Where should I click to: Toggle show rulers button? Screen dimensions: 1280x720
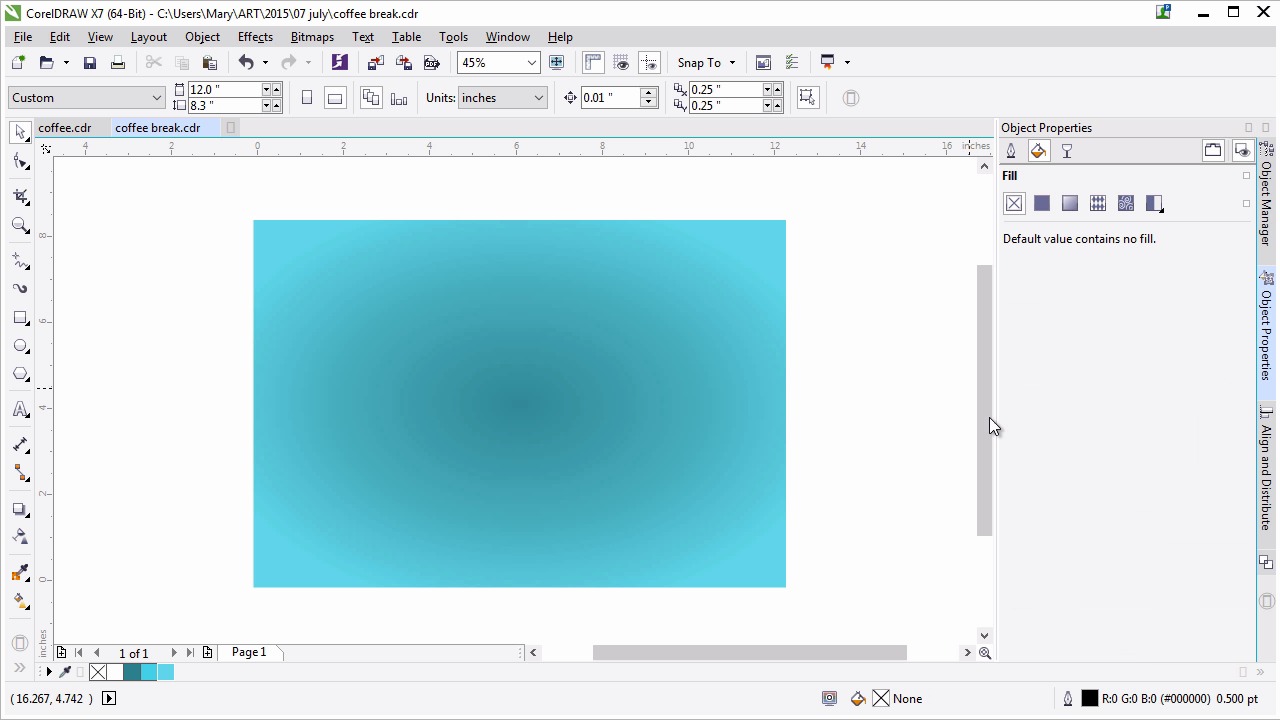[x=593, y=62]
